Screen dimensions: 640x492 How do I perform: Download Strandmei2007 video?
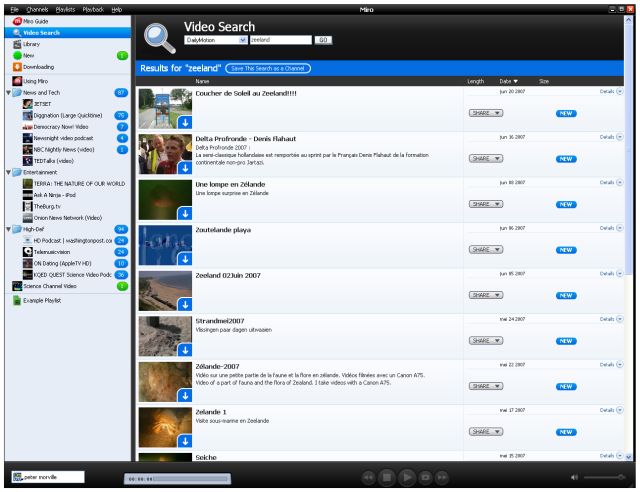pyautogui.click(x=185, y=350)
